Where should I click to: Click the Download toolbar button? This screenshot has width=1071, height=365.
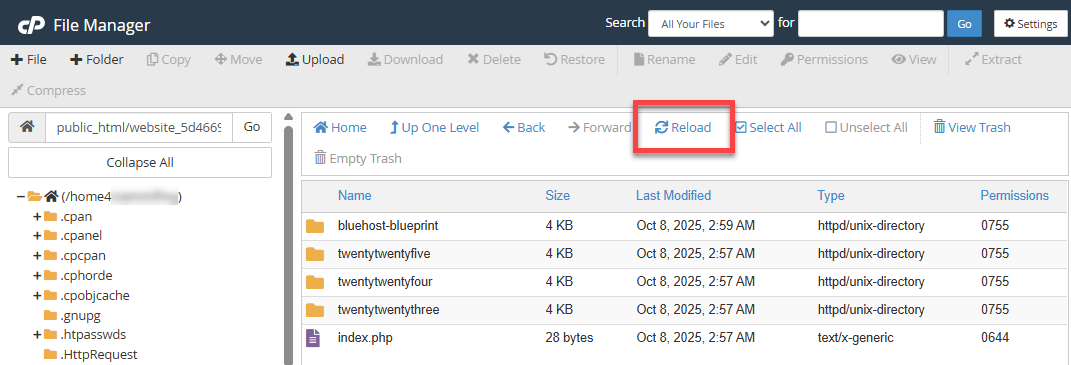(406, 59)
